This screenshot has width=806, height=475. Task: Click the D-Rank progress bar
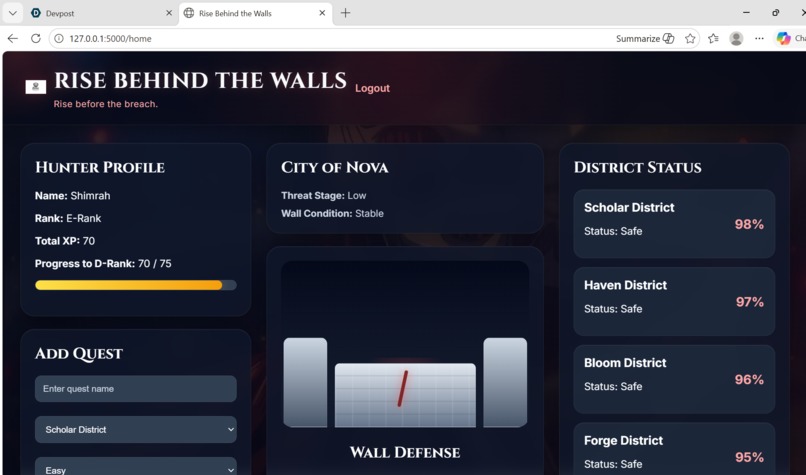pyautogui.click(x=136, y=285)
